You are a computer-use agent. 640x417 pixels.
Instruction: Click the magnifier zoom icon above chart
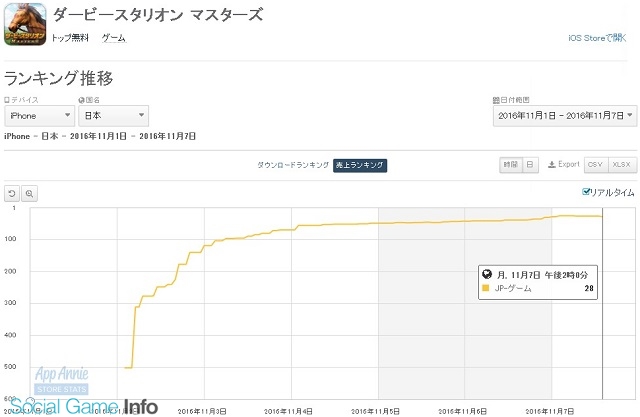click(29, 193)
